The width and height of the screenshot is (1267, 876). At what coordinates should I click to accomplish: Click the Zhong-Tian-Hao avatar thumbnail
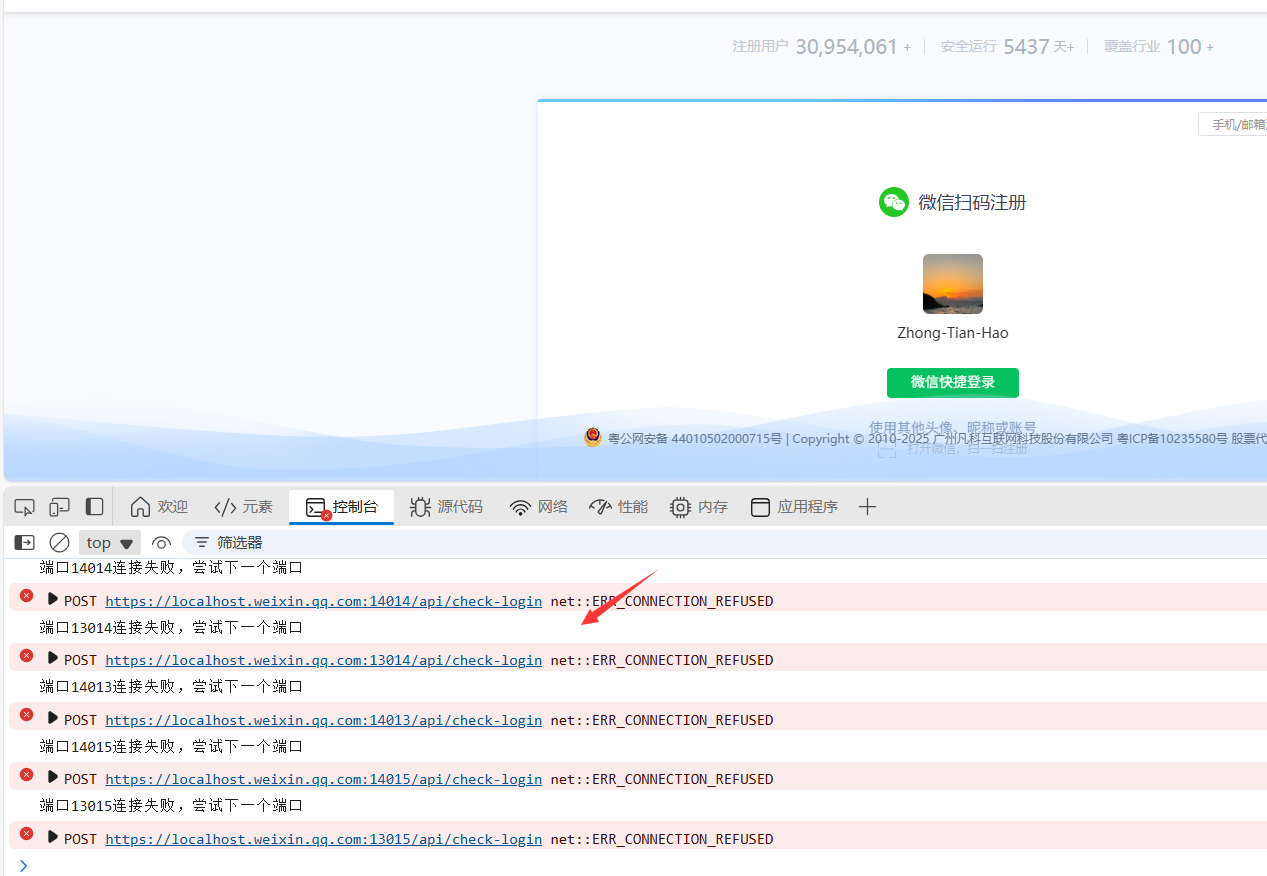pos(953,284)
